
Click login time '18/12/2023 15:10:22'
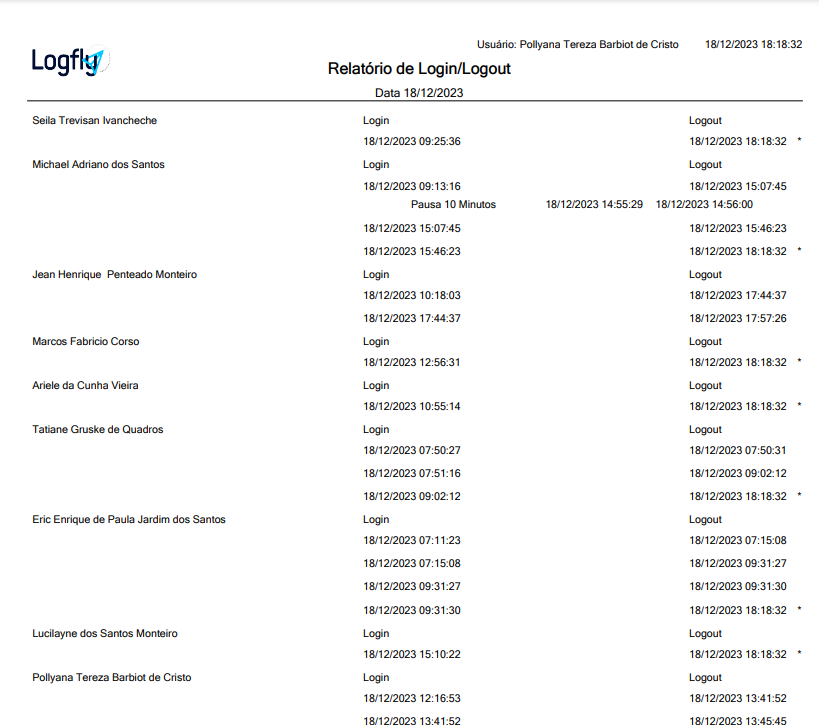(x=412, y=654)
